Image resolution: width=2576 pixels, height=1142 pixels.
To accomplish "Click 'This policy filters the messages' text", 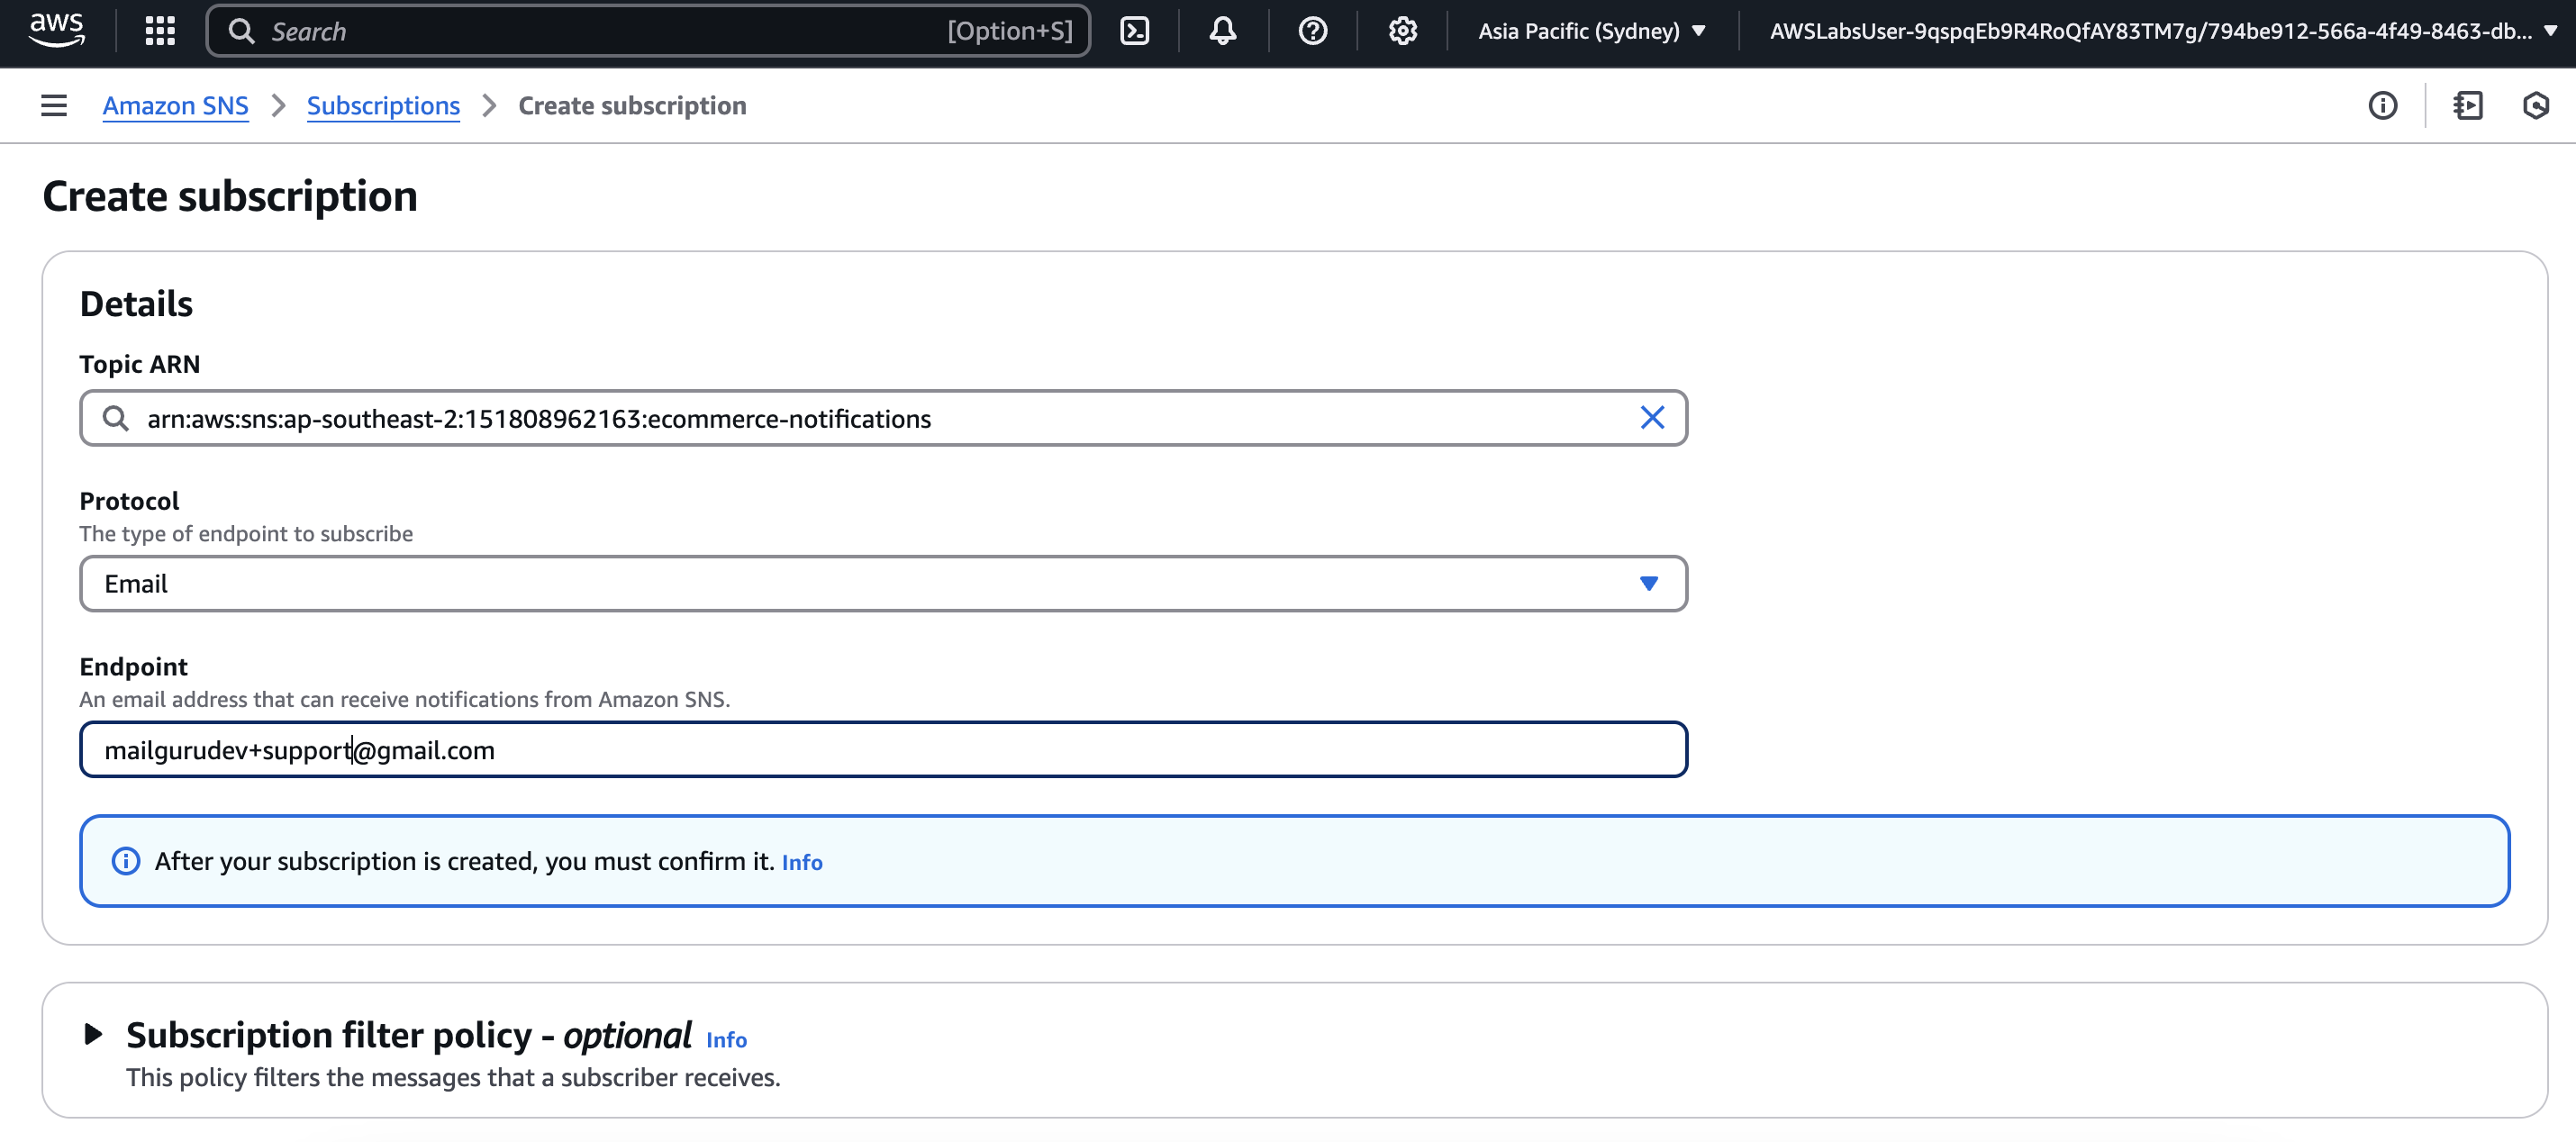I will click(x=453, y=1078).
